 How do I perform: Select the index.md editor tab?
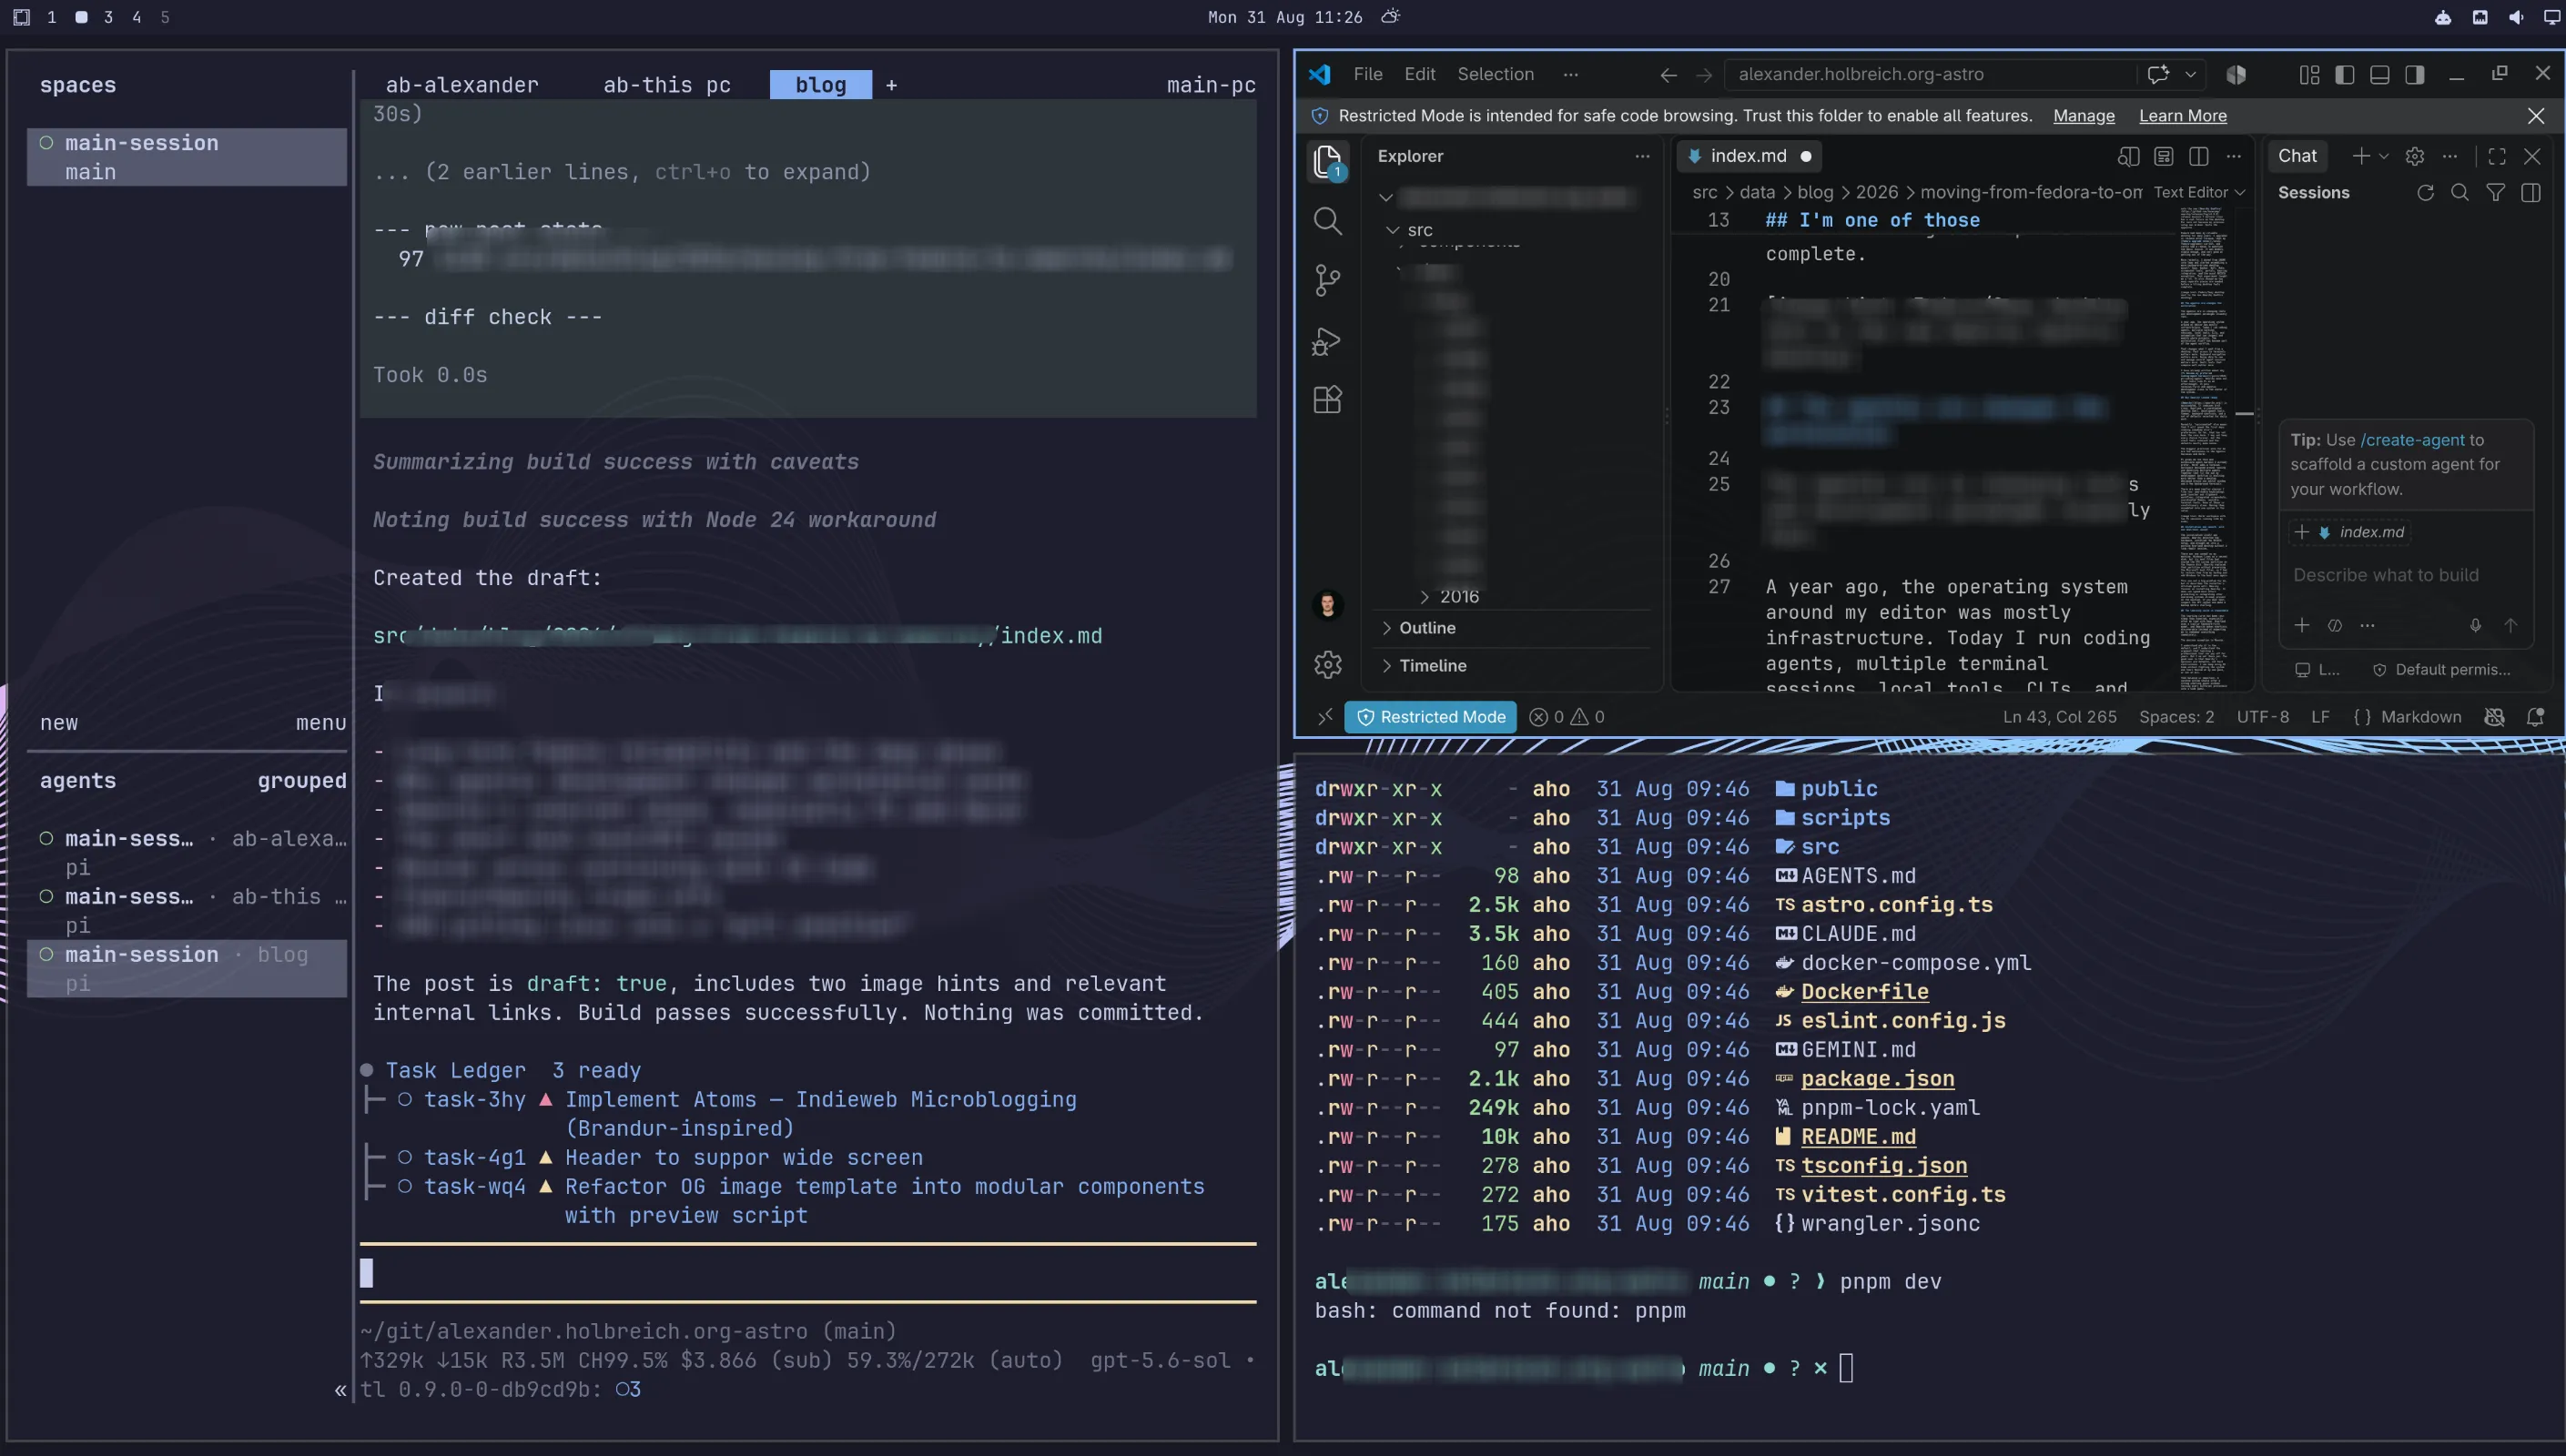pos(1749,156)
